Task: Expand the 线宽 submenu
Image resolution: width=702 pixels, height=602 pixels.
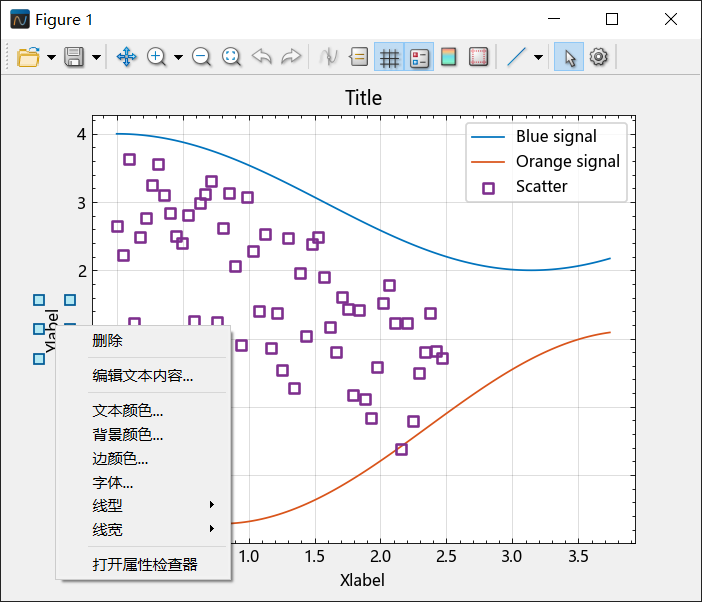Action: pyautogui.click(x=143, y=530)
